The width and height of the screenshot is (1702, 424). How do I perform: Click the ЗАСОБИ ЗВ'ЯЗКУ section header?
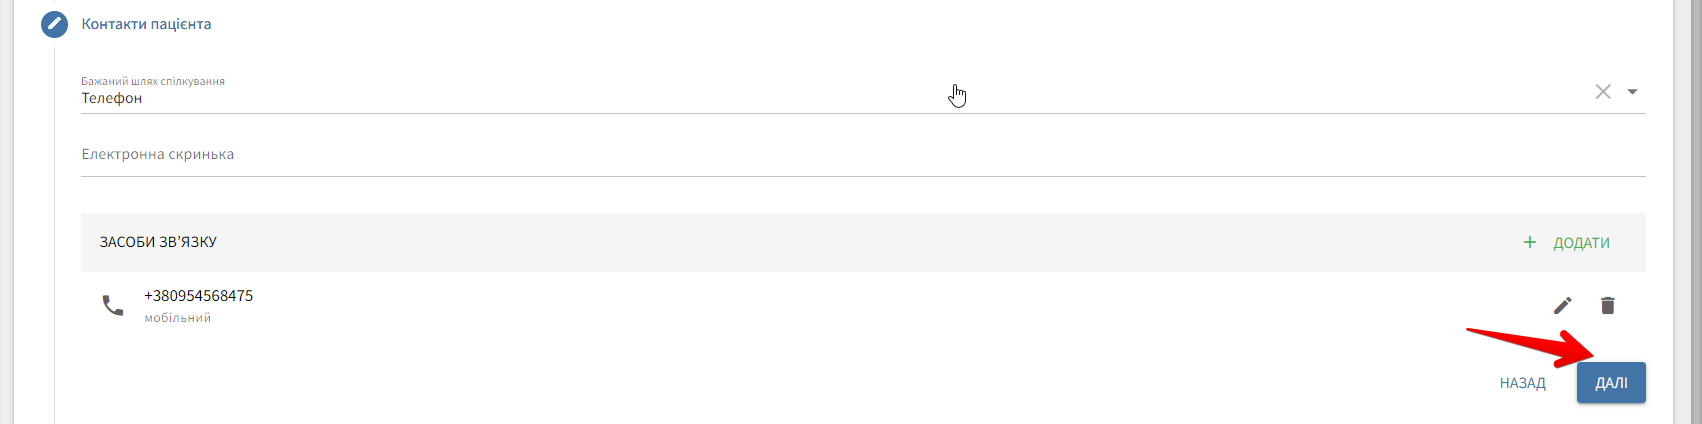[x=158, y=242]
